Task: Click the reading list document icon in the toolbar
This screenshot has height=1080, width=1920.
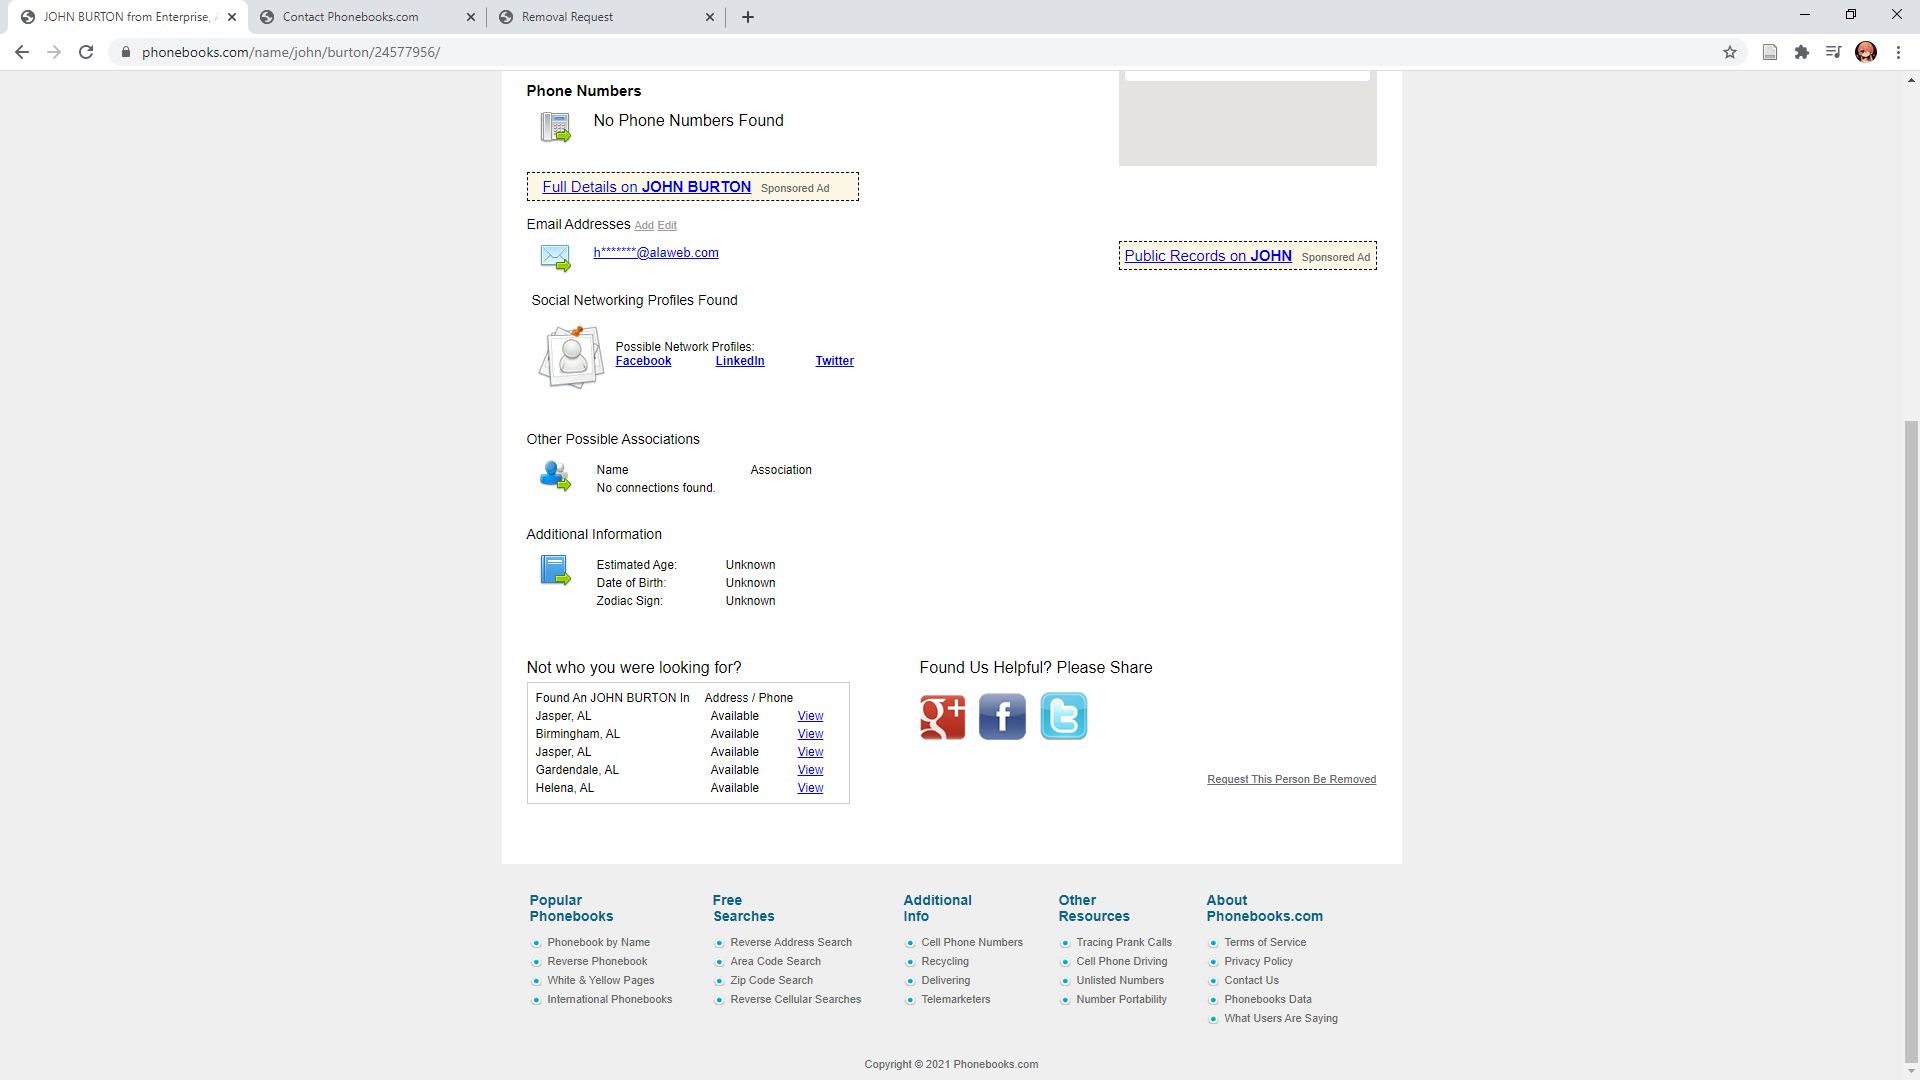Action: pyautogui.click(x=1770, y=52)
